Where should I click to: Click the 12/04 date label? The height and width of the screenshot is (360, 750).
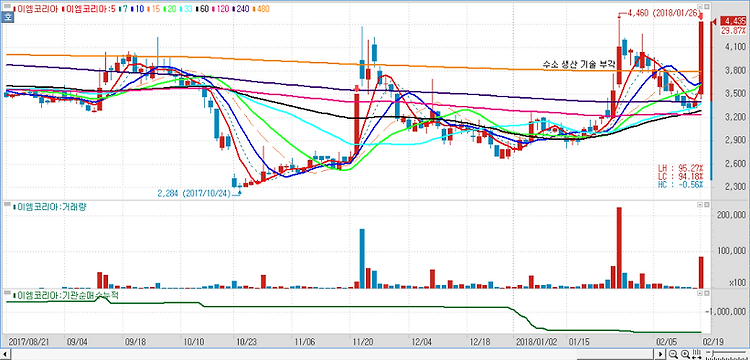pyautogui.click(x=421, y=342)
